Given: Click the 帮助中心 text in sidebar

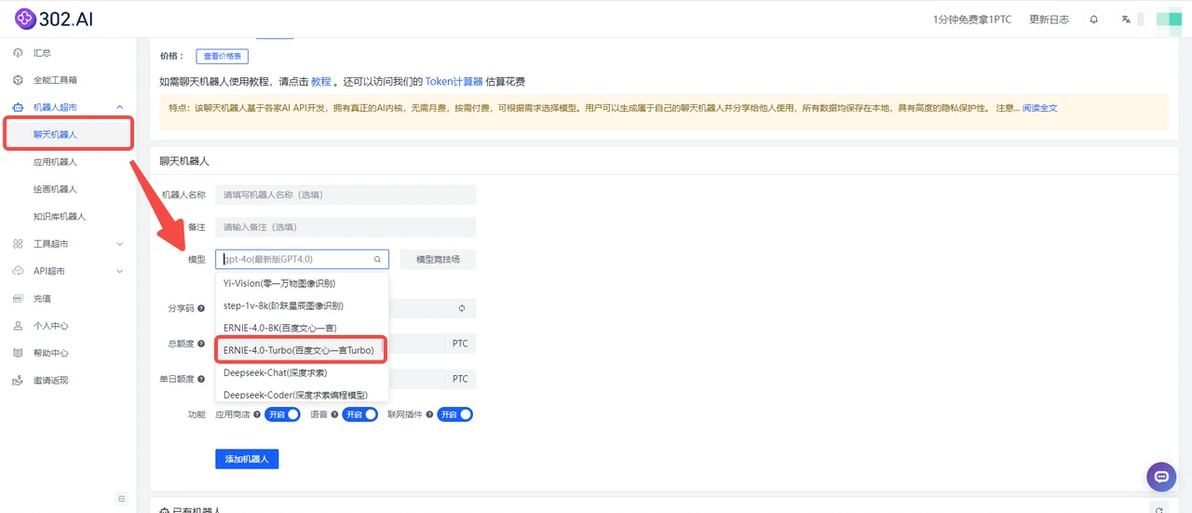Looking at the screenshot, I should tap(51, 353).
